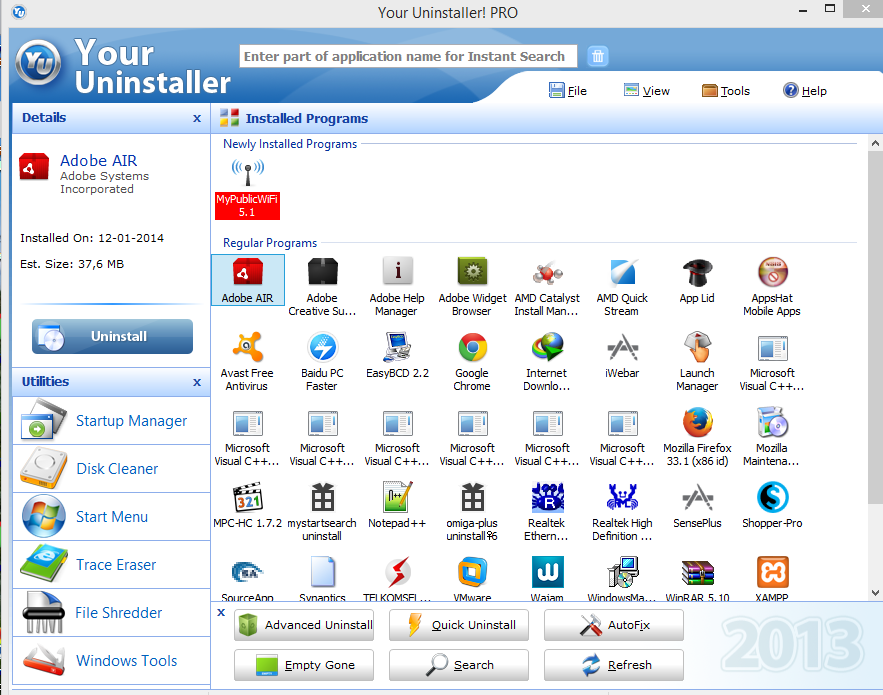
Task: Click the Quick Uninstall button
Action: 459,625
